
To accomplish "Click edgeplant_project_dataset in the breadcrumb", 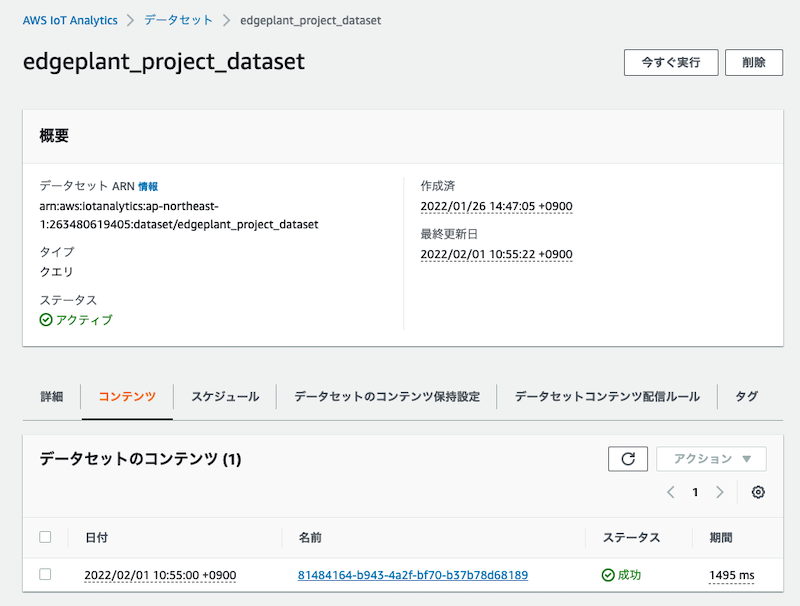I will point(311,20).
